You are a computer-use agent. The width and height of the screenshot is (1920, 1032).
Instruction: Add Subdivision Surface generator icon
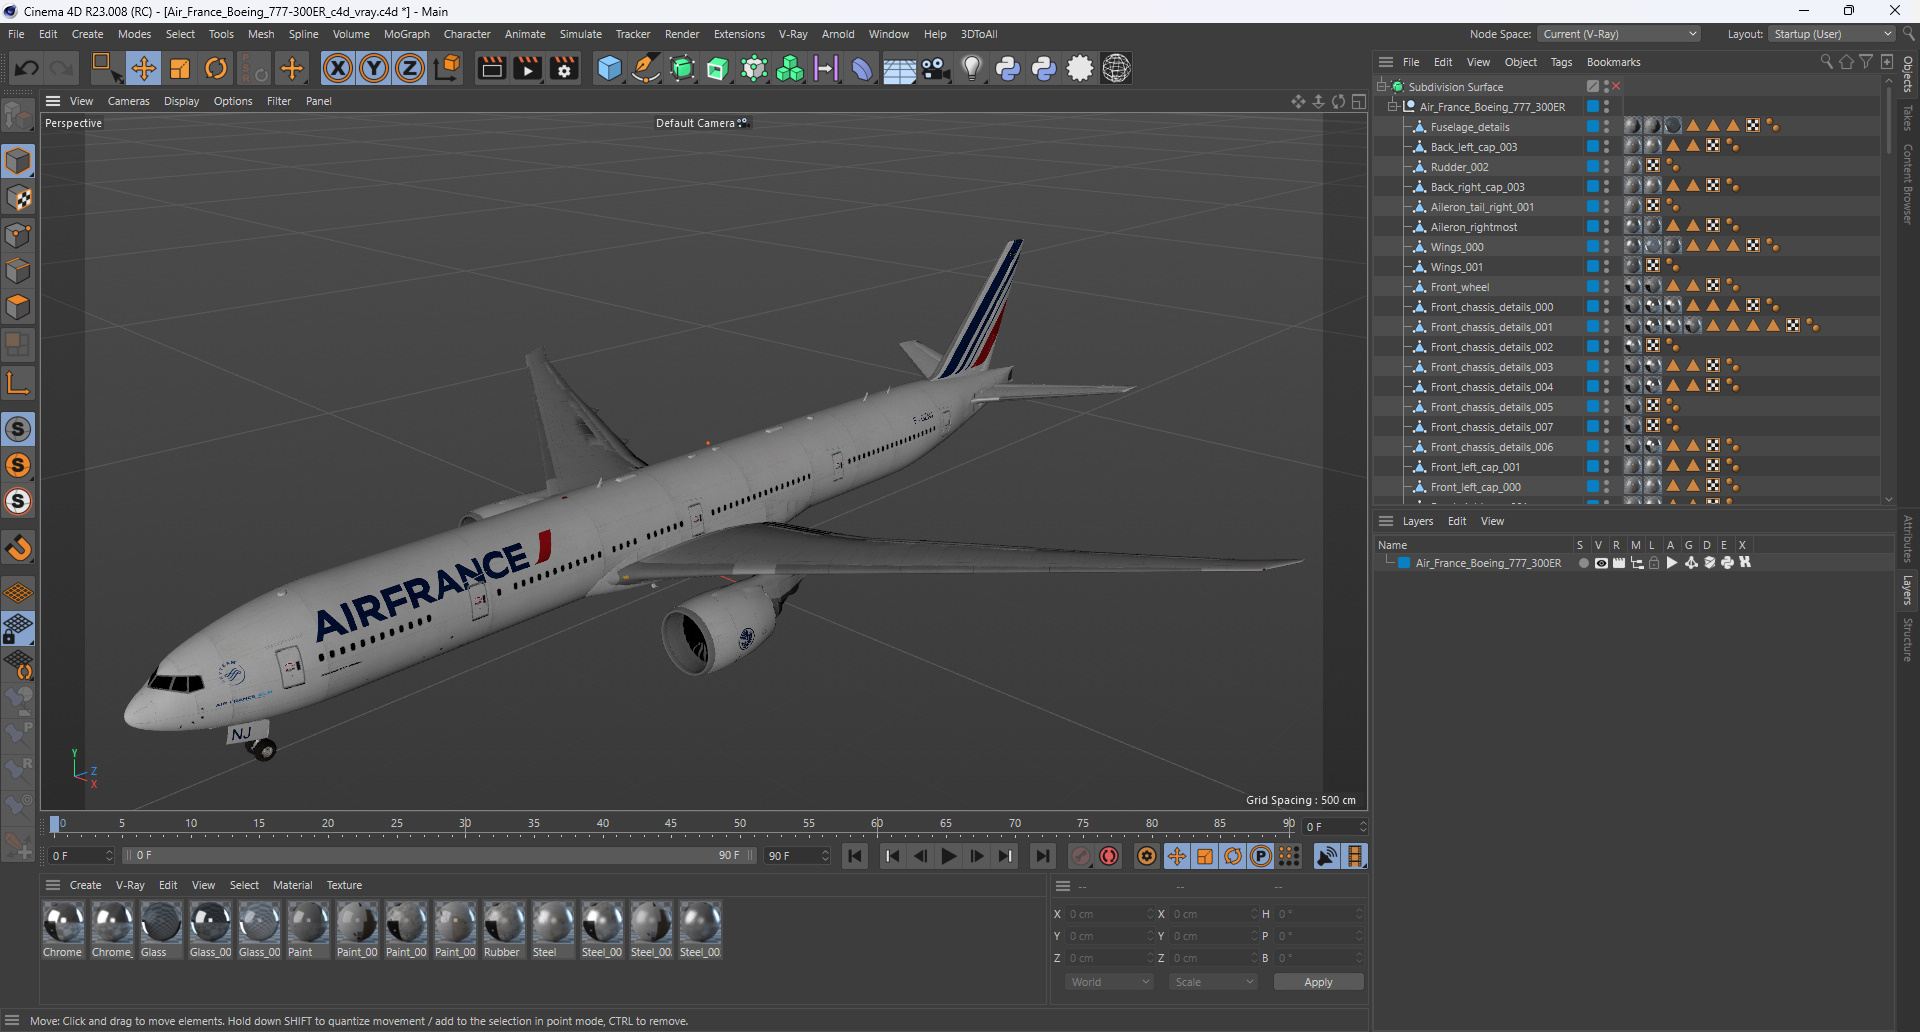coord(682,68)
